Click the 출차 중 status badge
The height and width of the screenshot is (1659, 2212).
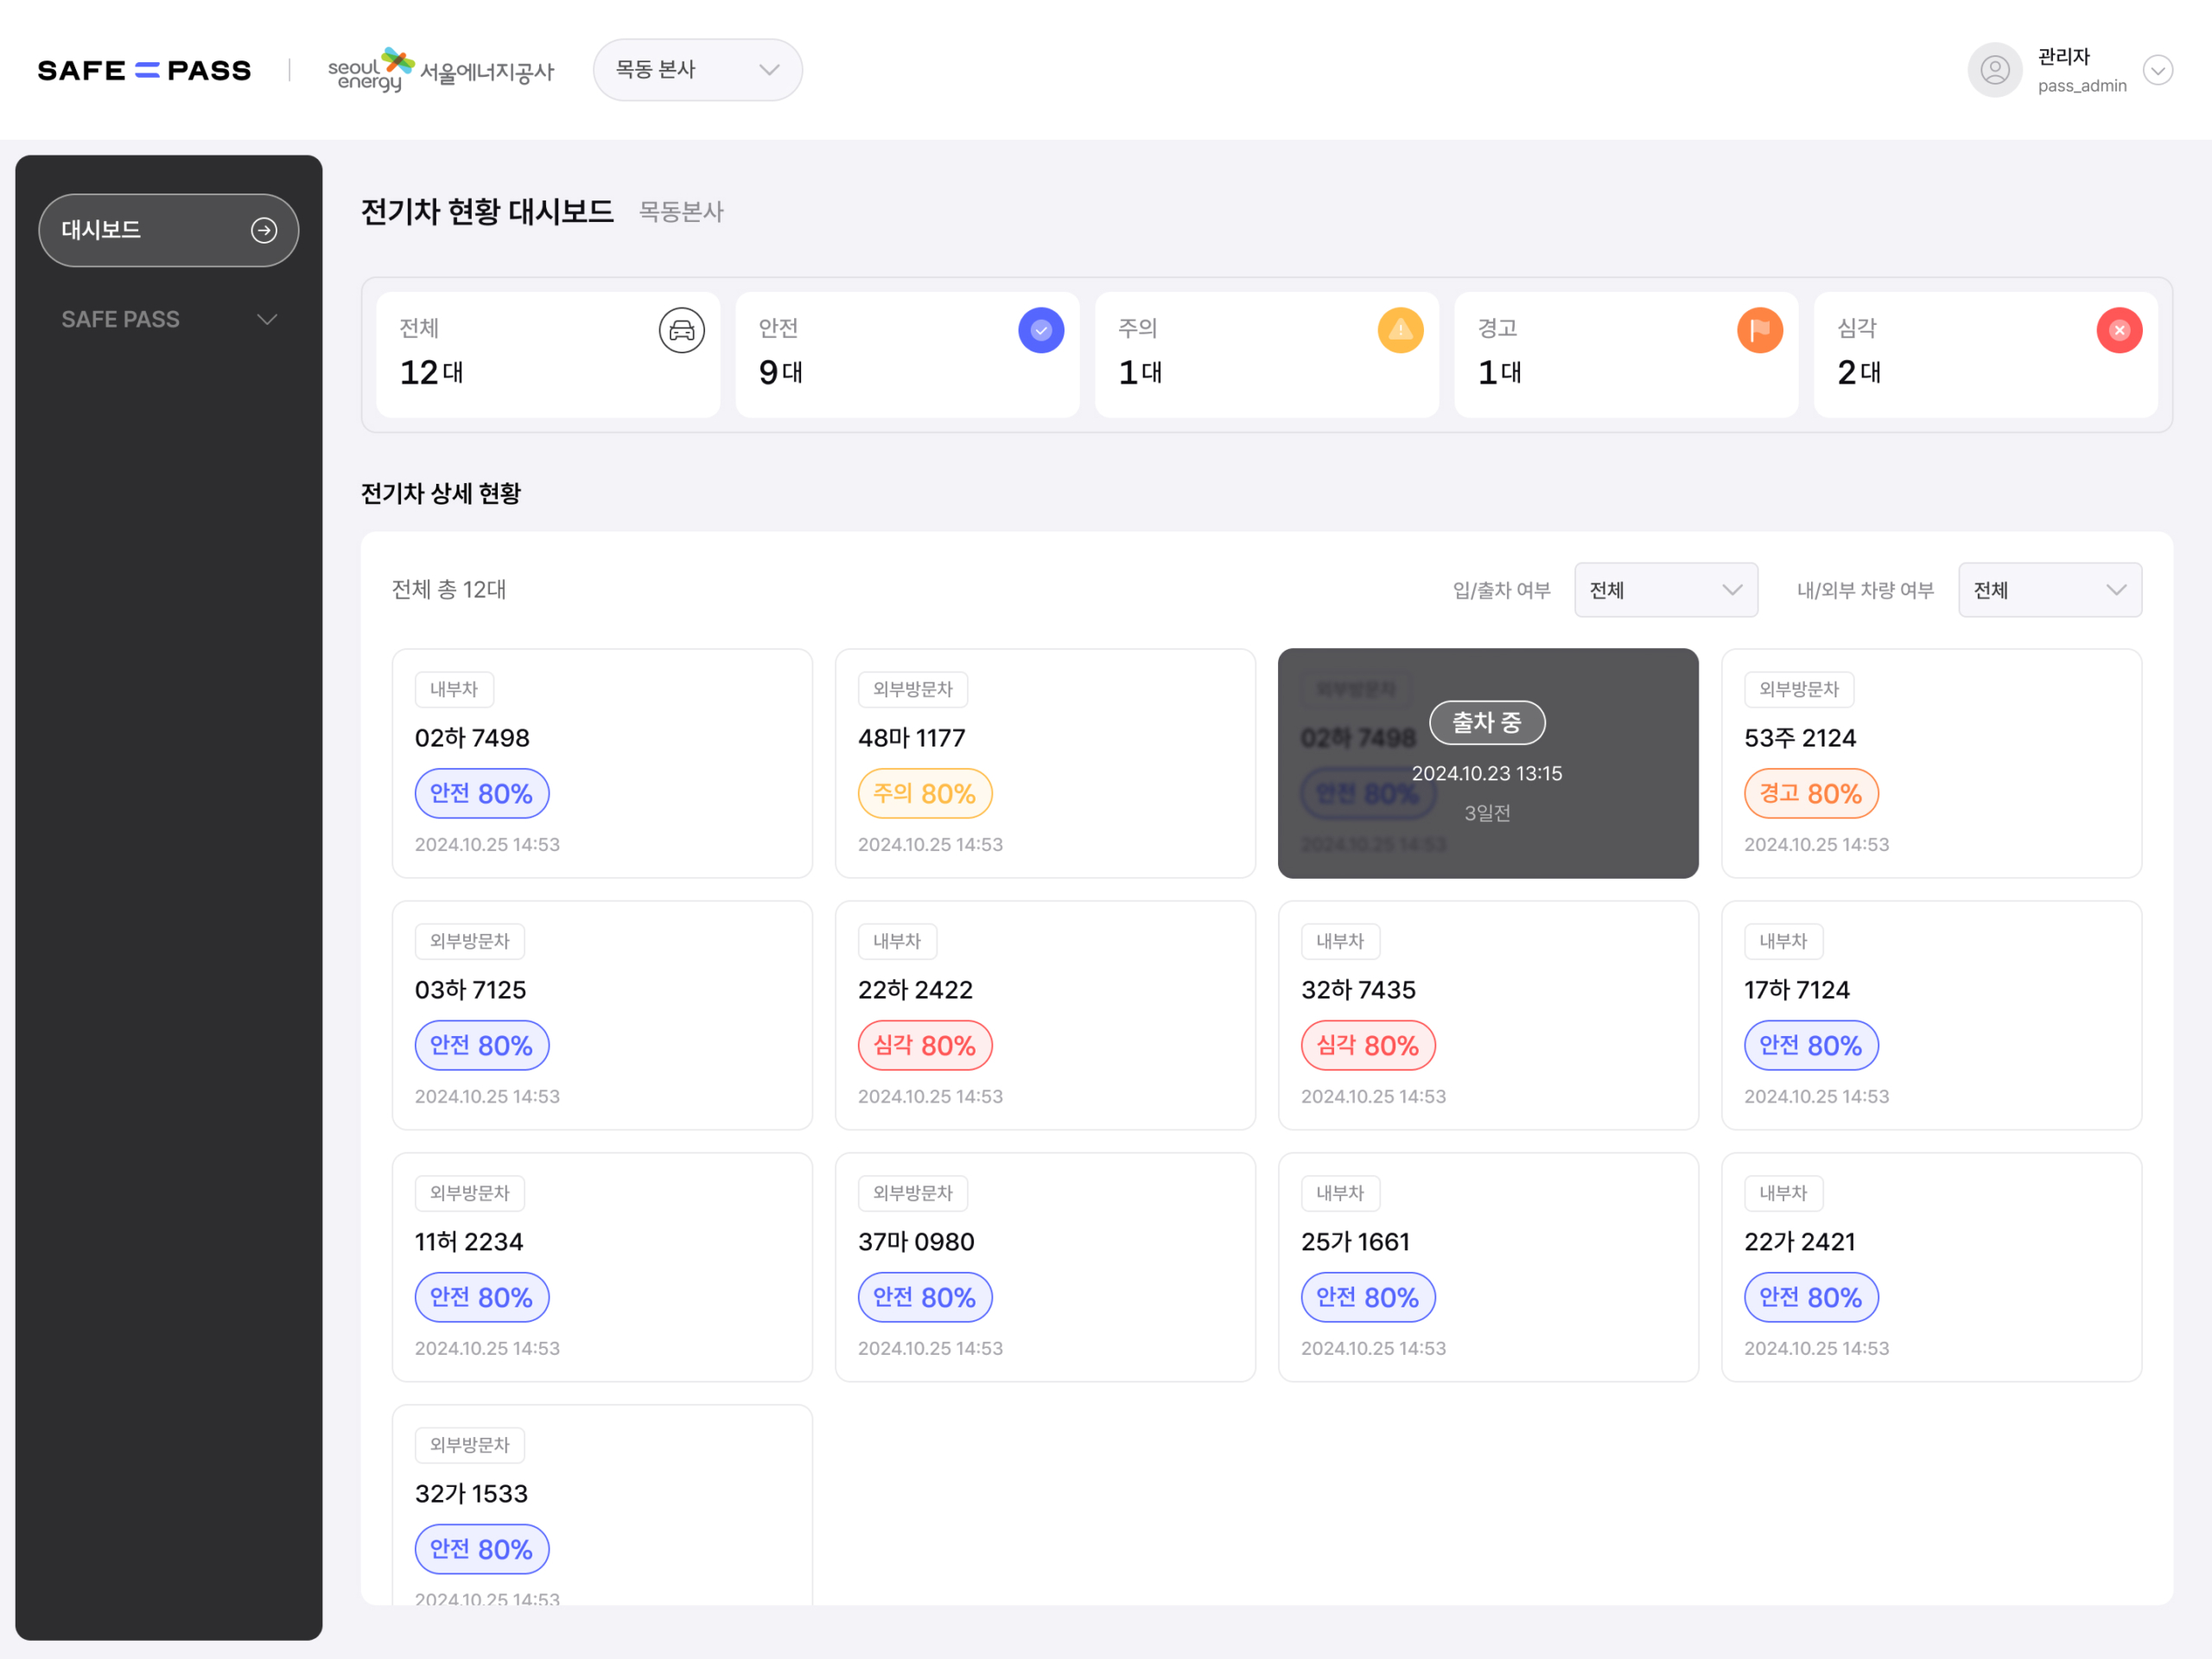tap(1487, 722)
